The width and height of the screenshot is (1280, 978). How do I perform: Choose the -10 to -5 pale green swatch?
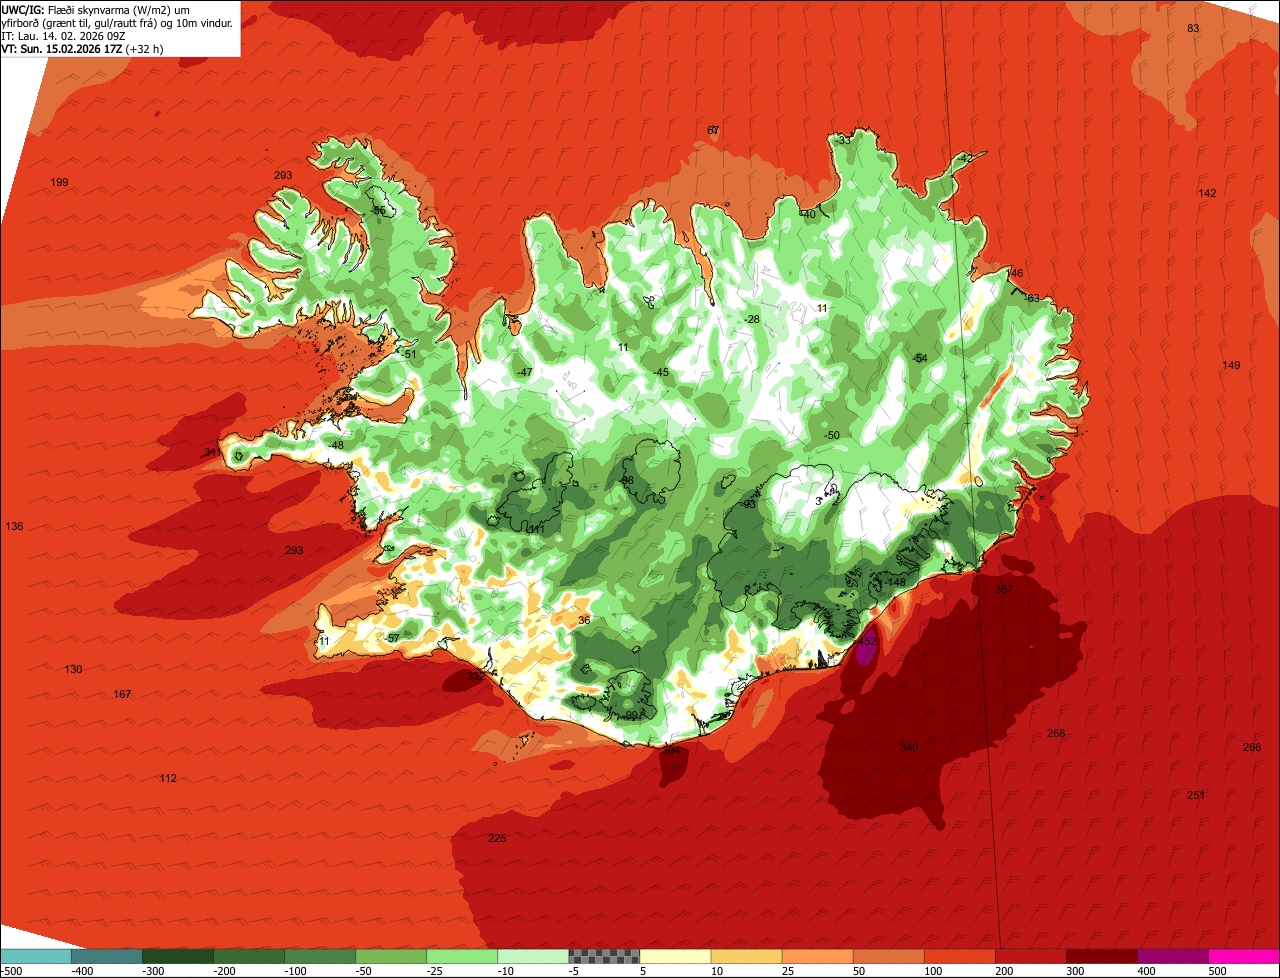[x=532, y=956]
